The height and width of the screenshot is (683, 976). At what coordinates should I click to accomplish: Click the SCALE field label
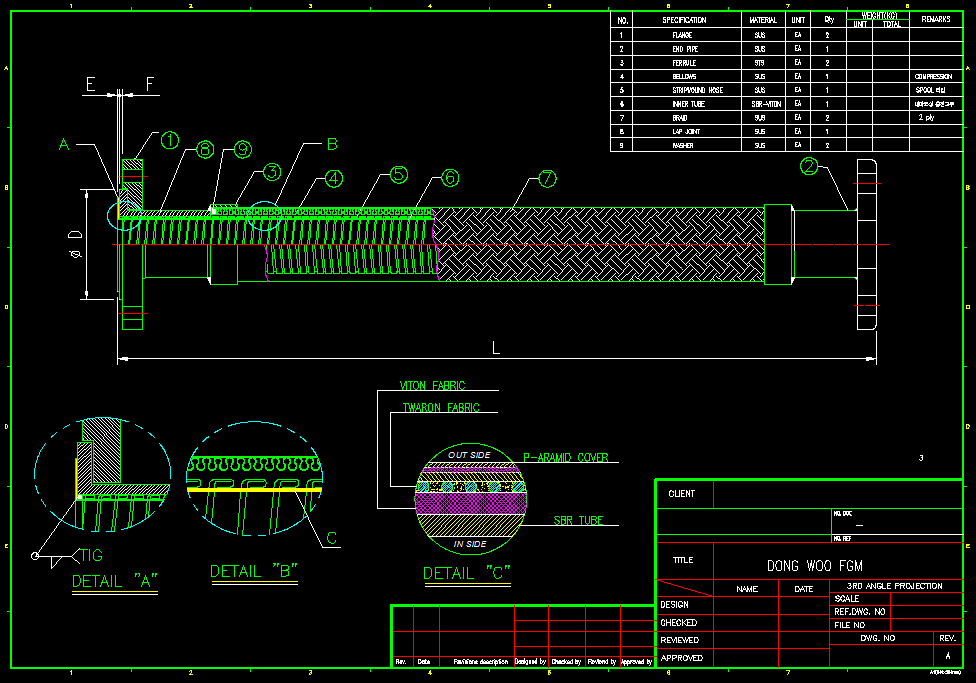pos(847,598)
